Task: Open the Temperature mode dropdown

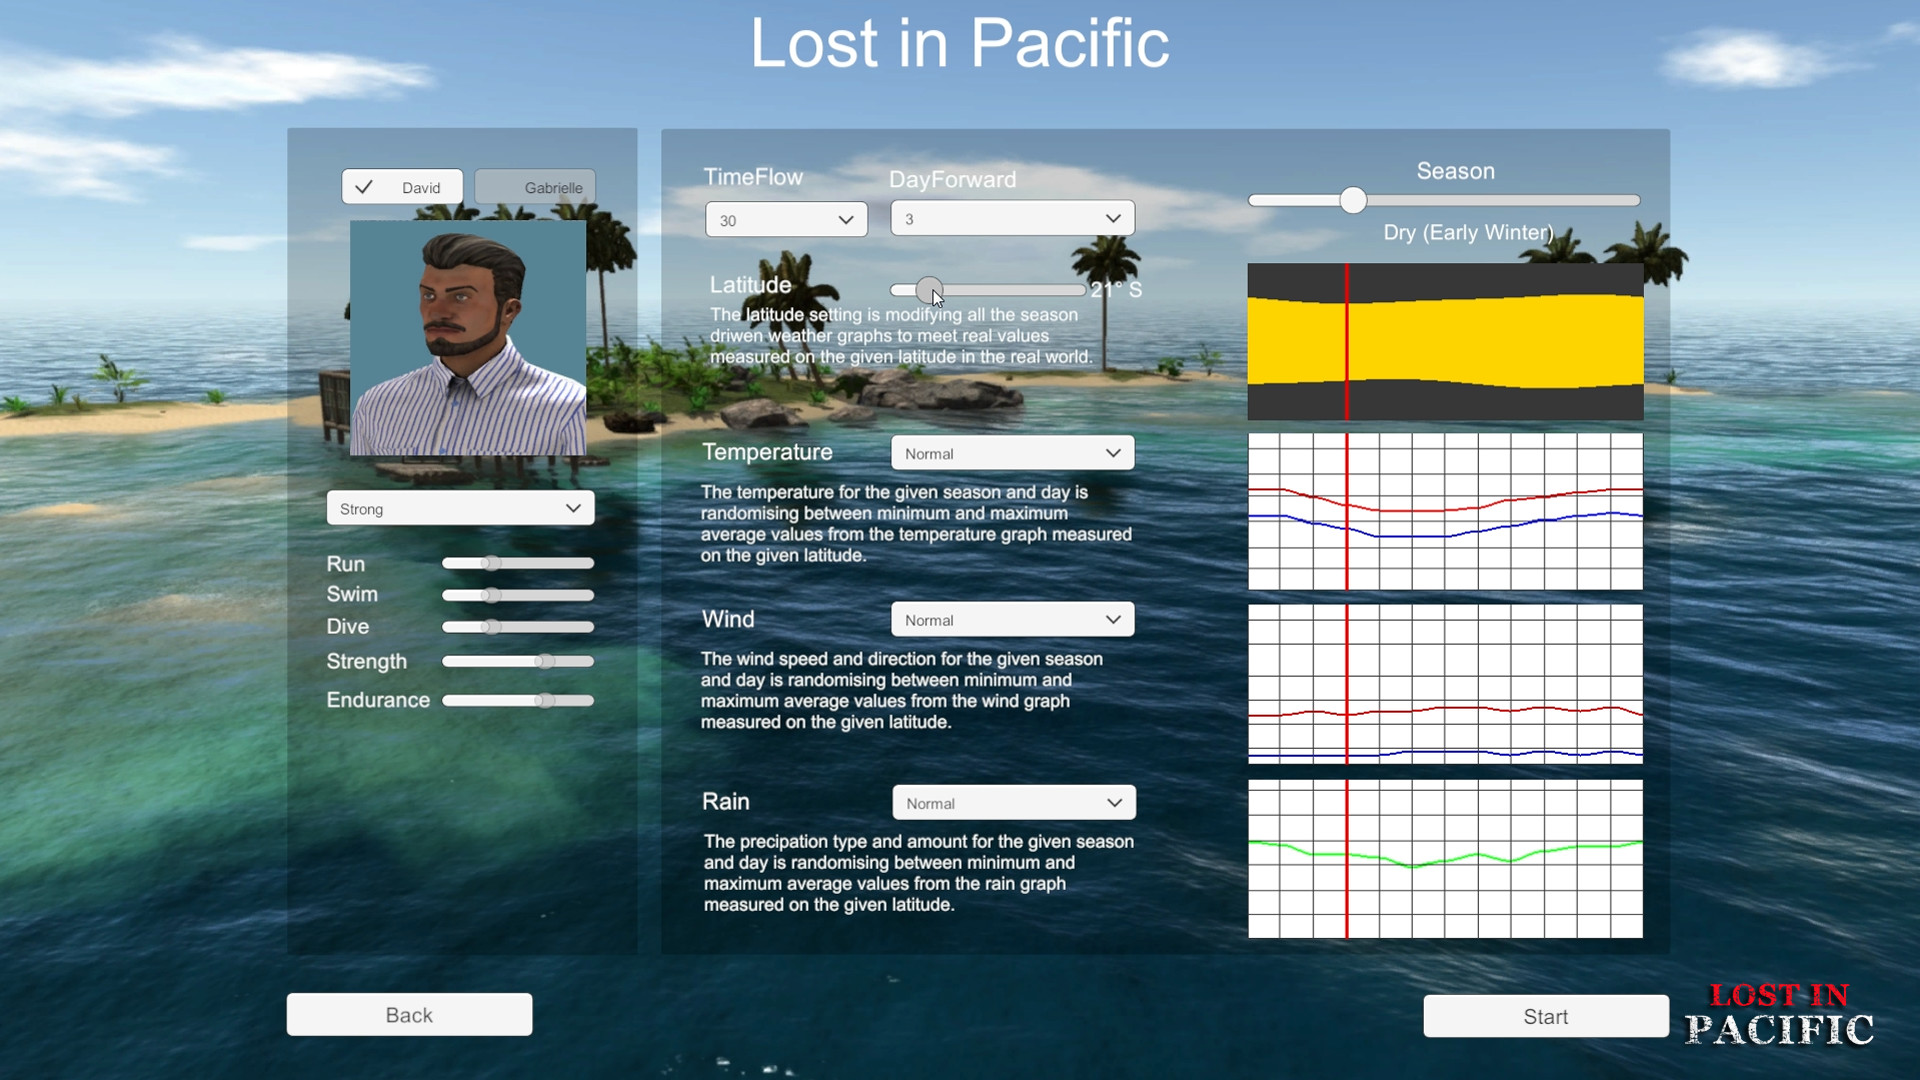Action: [1012, 452]
